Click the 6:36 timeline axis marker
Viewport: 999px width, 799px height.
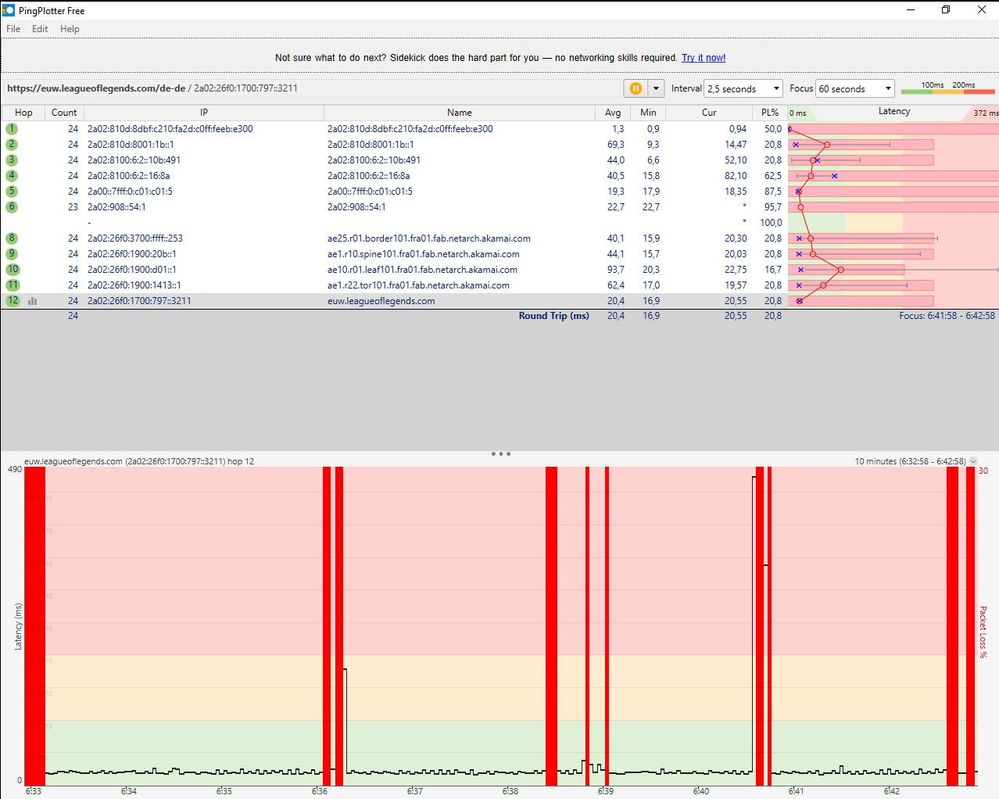click(x=319, y=791)
